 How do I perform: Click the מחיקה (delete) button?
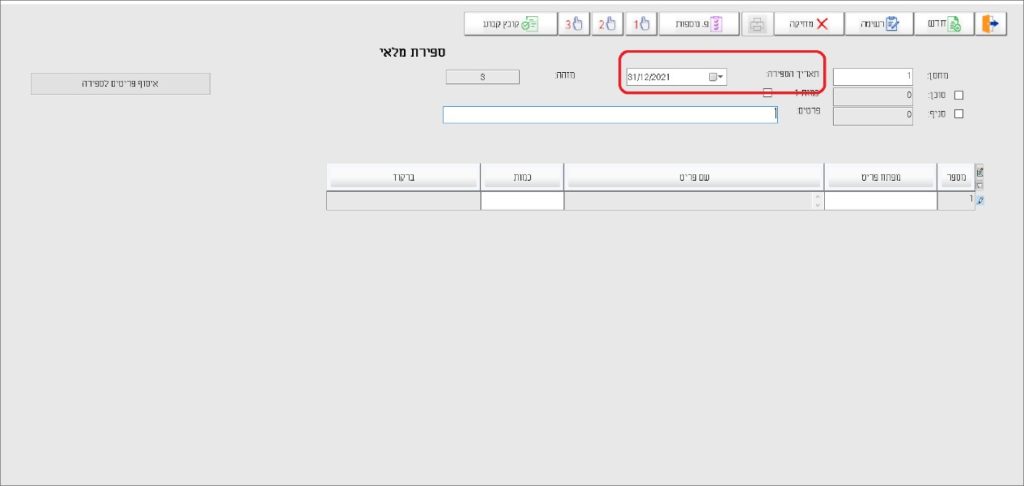(x=808, y=24)
